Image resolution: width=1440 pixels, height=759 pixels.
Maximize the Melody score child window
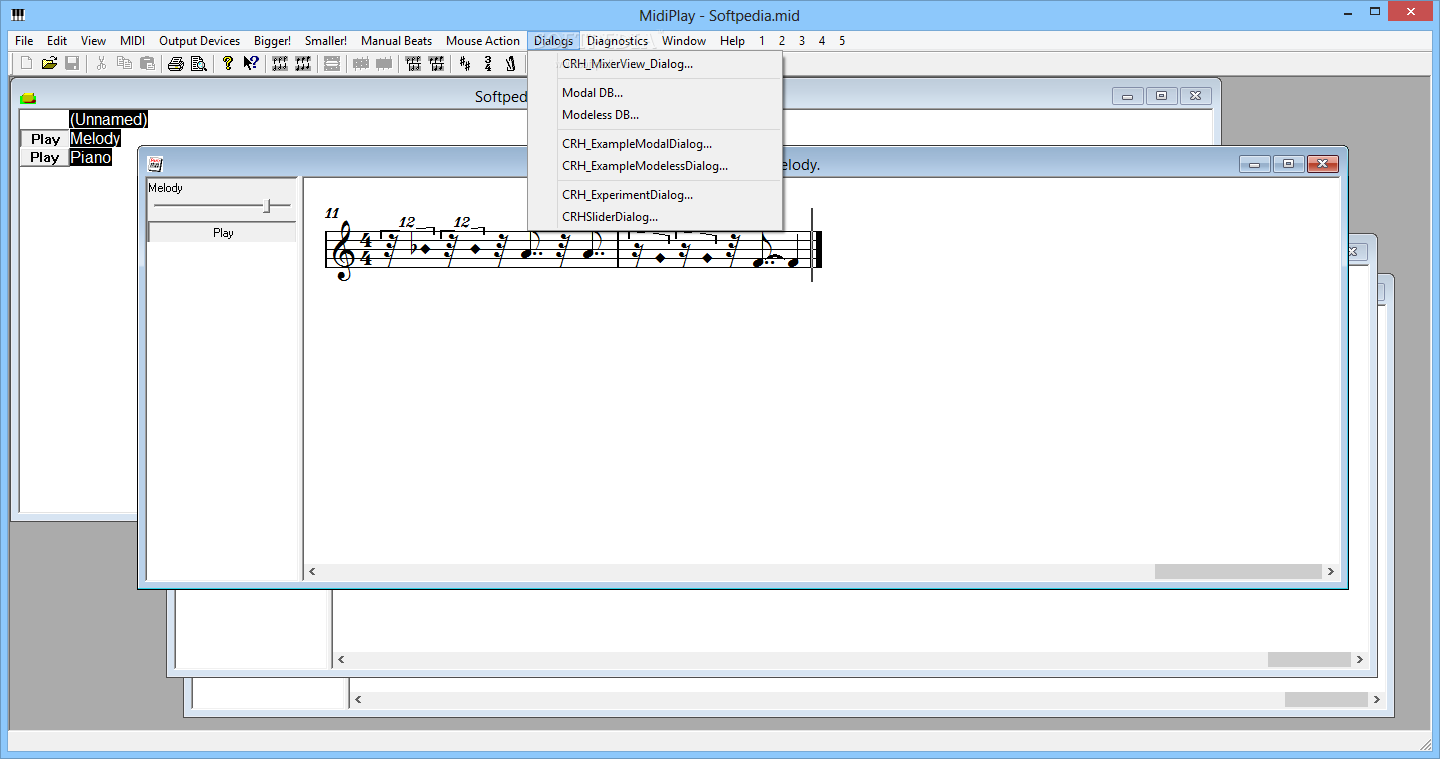click(x=1289, y=164)
